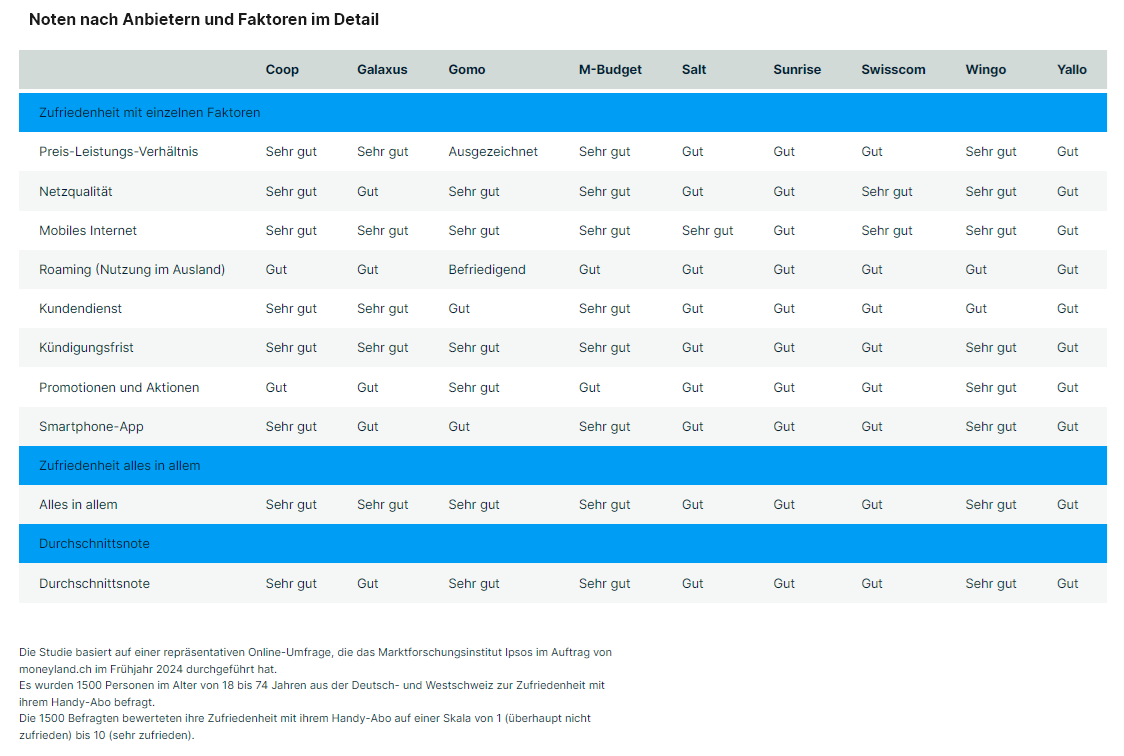Click Gomo's Ausgezeichnet rating cell
This screenshot has width=1124, height=756.
pos(493,152)
